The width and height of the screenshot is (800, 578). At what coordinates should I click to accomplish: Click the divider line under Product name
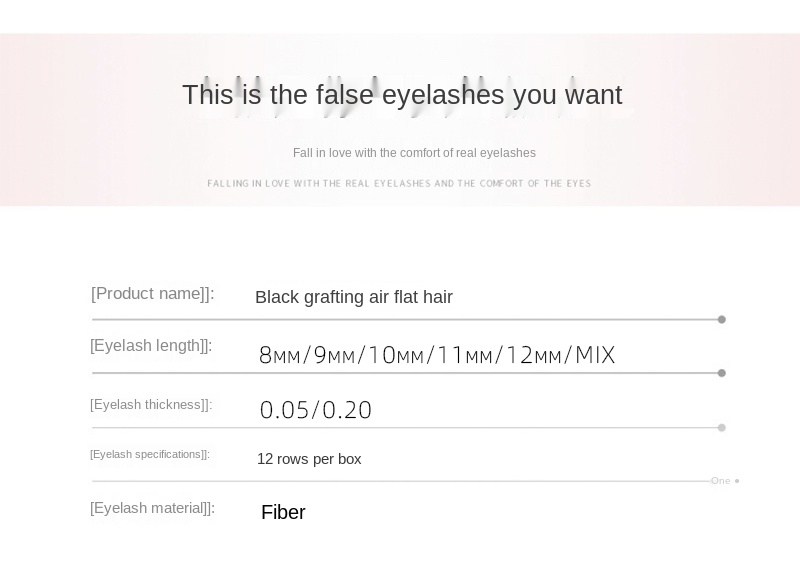pos(405,319)
